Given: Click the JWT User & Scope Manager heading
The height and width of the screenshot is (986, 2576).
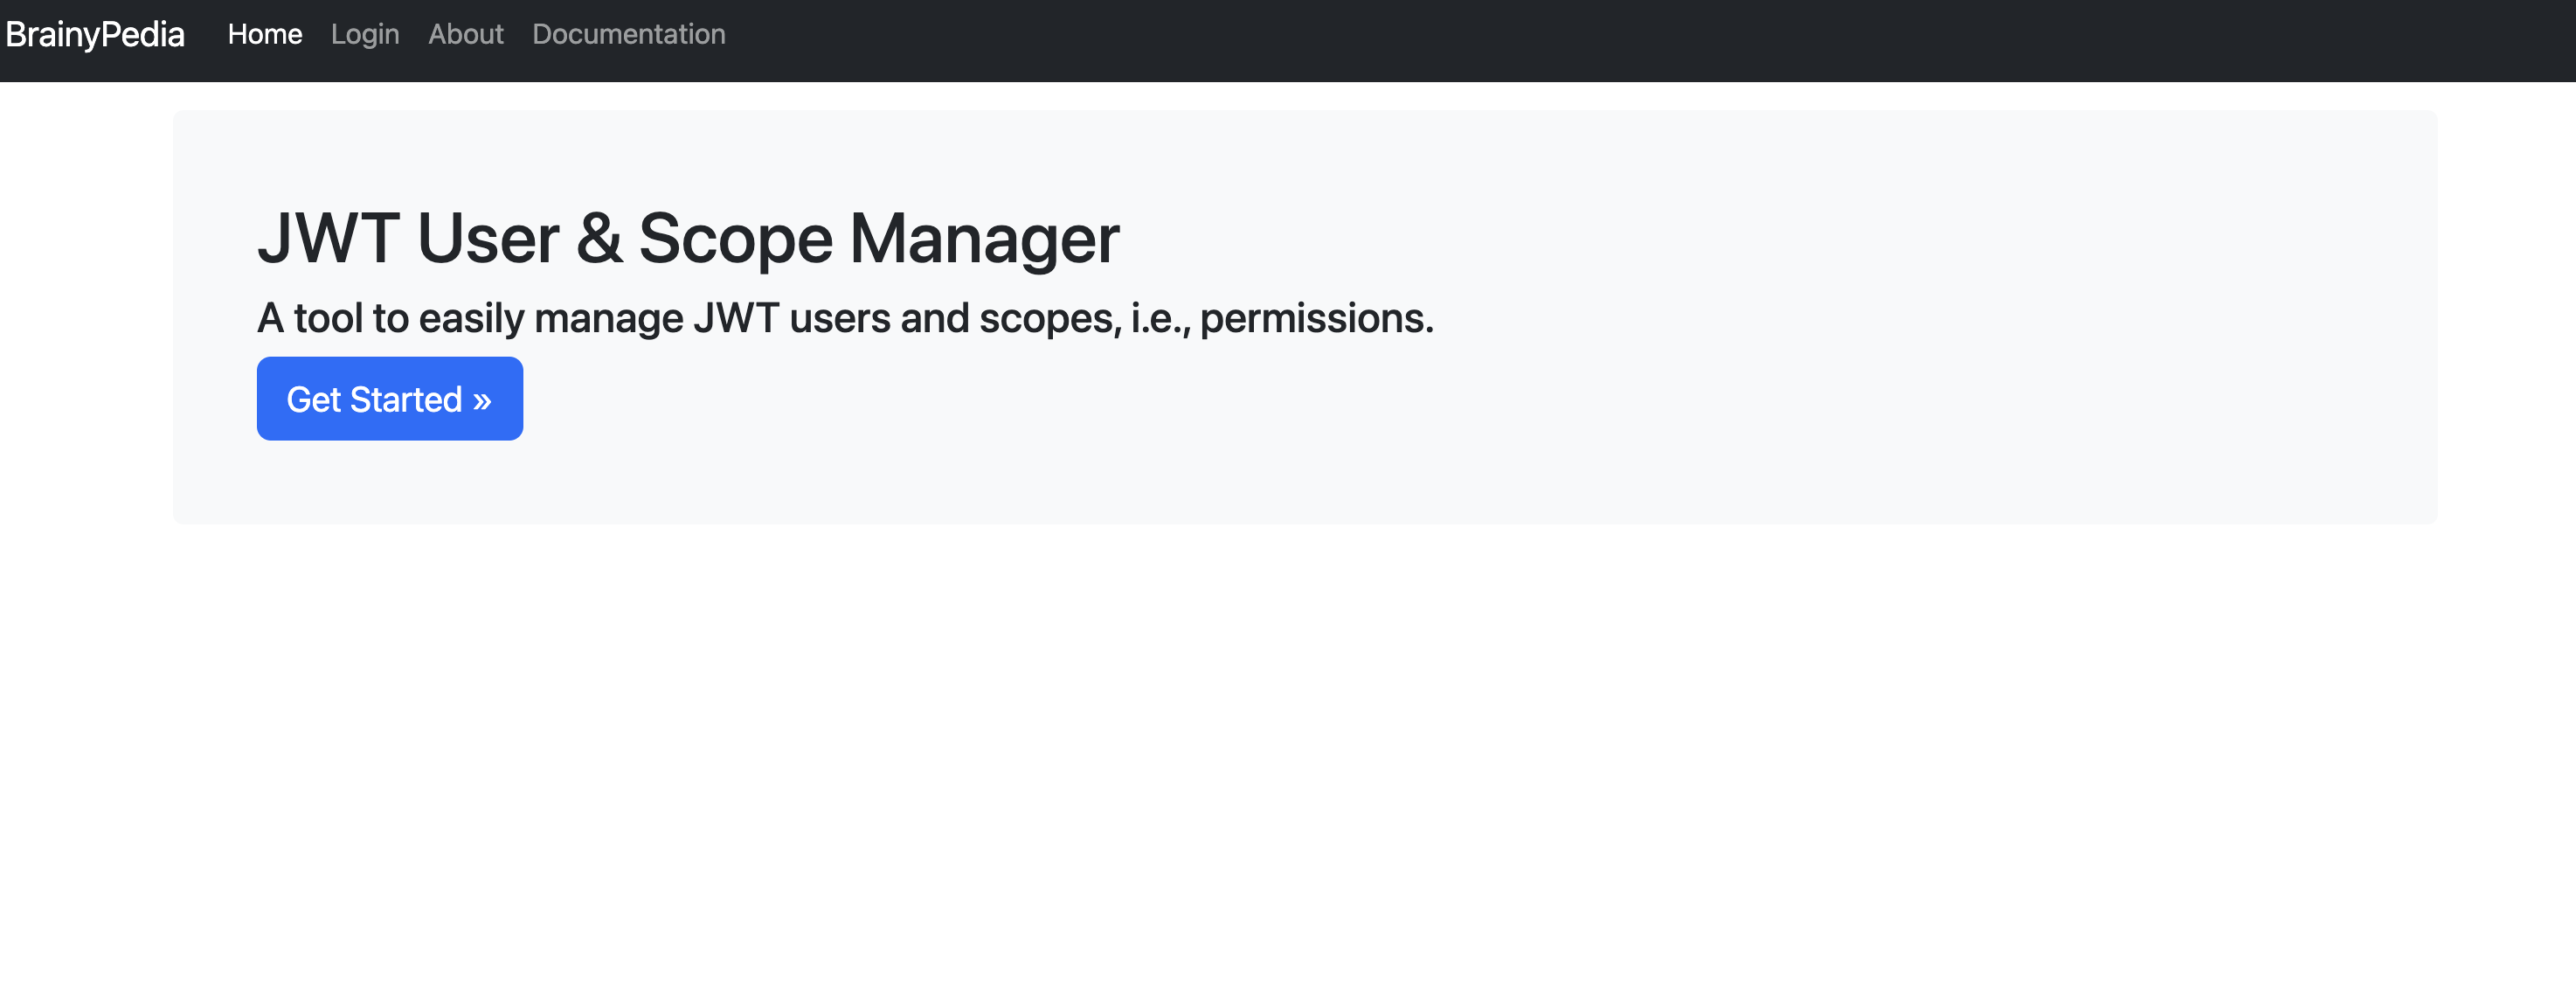Looking at the screenshot, I should 688,238.
